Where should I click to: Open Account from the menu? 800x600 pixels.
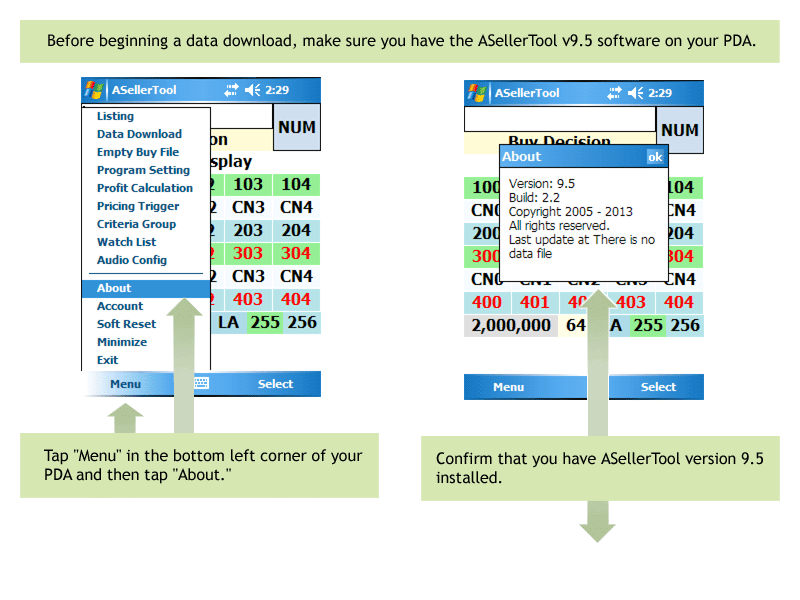pyautogui.click(x=120, y=306)
